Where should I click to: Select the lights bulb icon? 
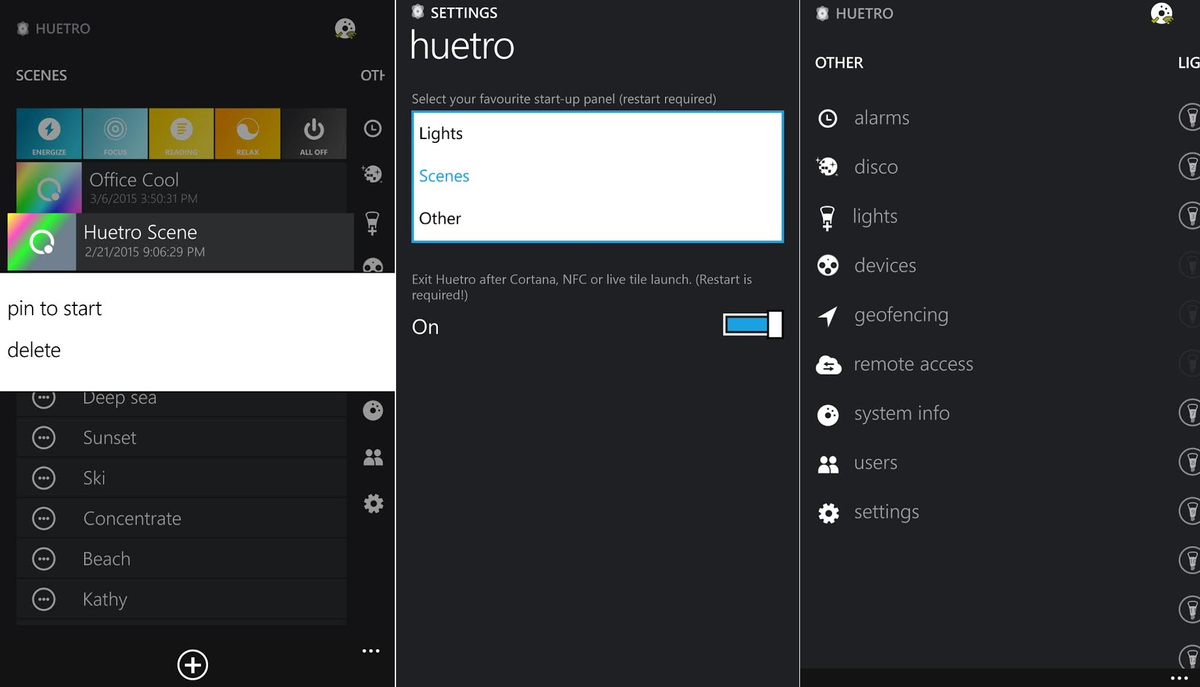(x=828, y=216)
